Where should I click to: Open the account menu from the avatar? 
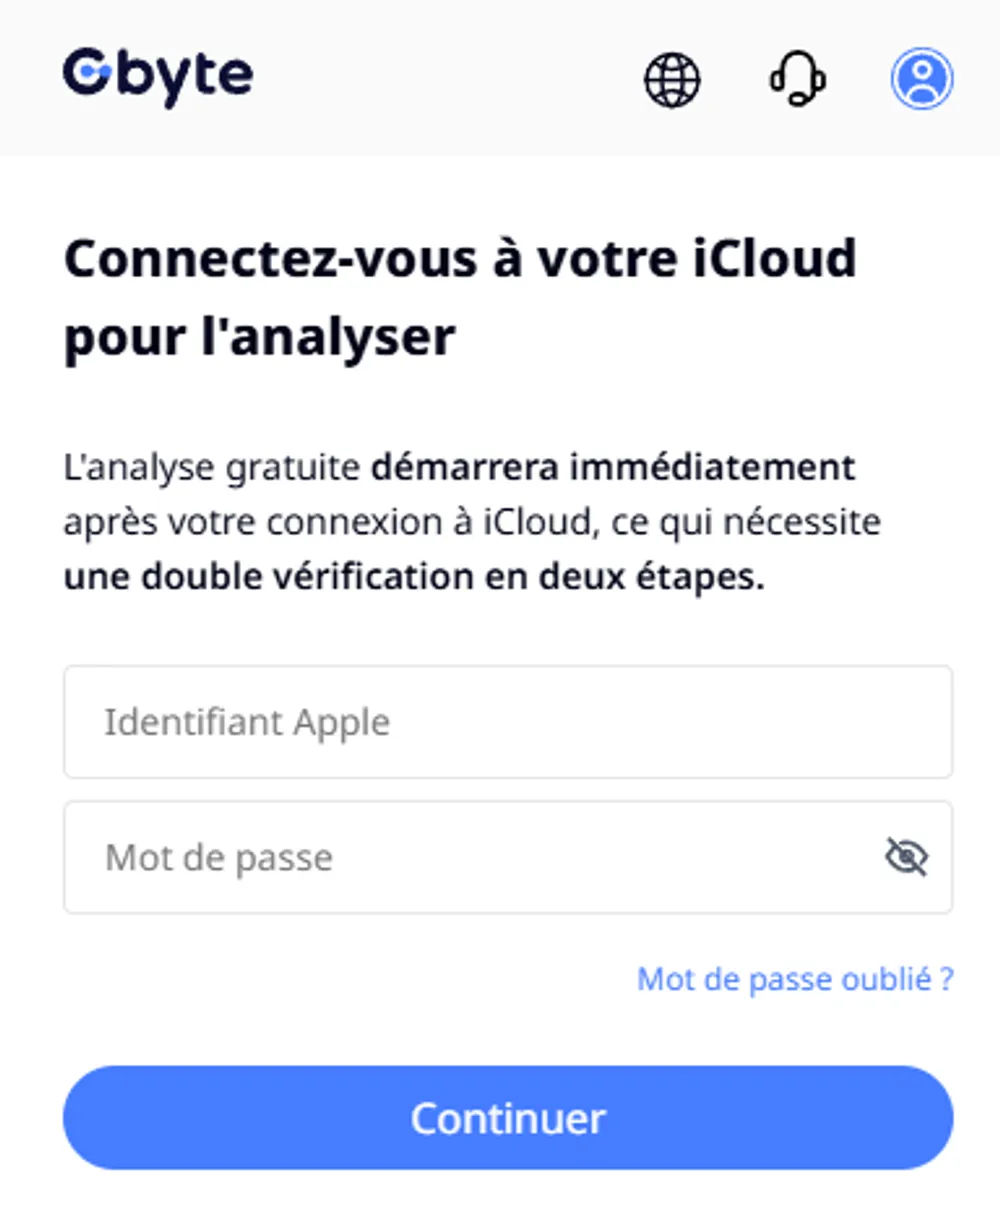pos(920,81)
